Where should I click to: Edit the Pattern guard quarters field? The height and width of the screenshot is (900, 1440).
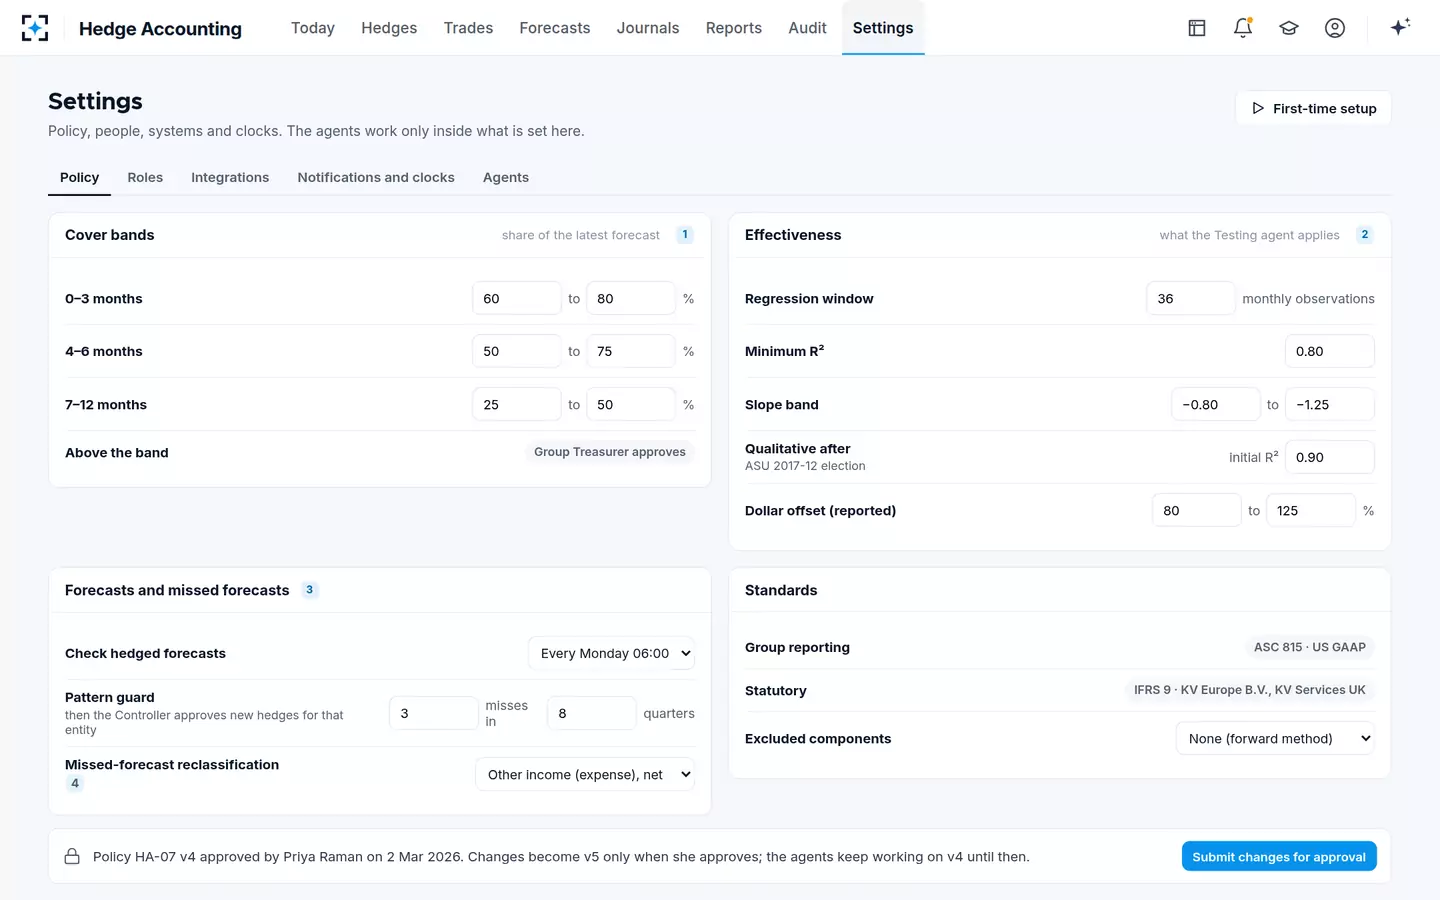(592, 713)
